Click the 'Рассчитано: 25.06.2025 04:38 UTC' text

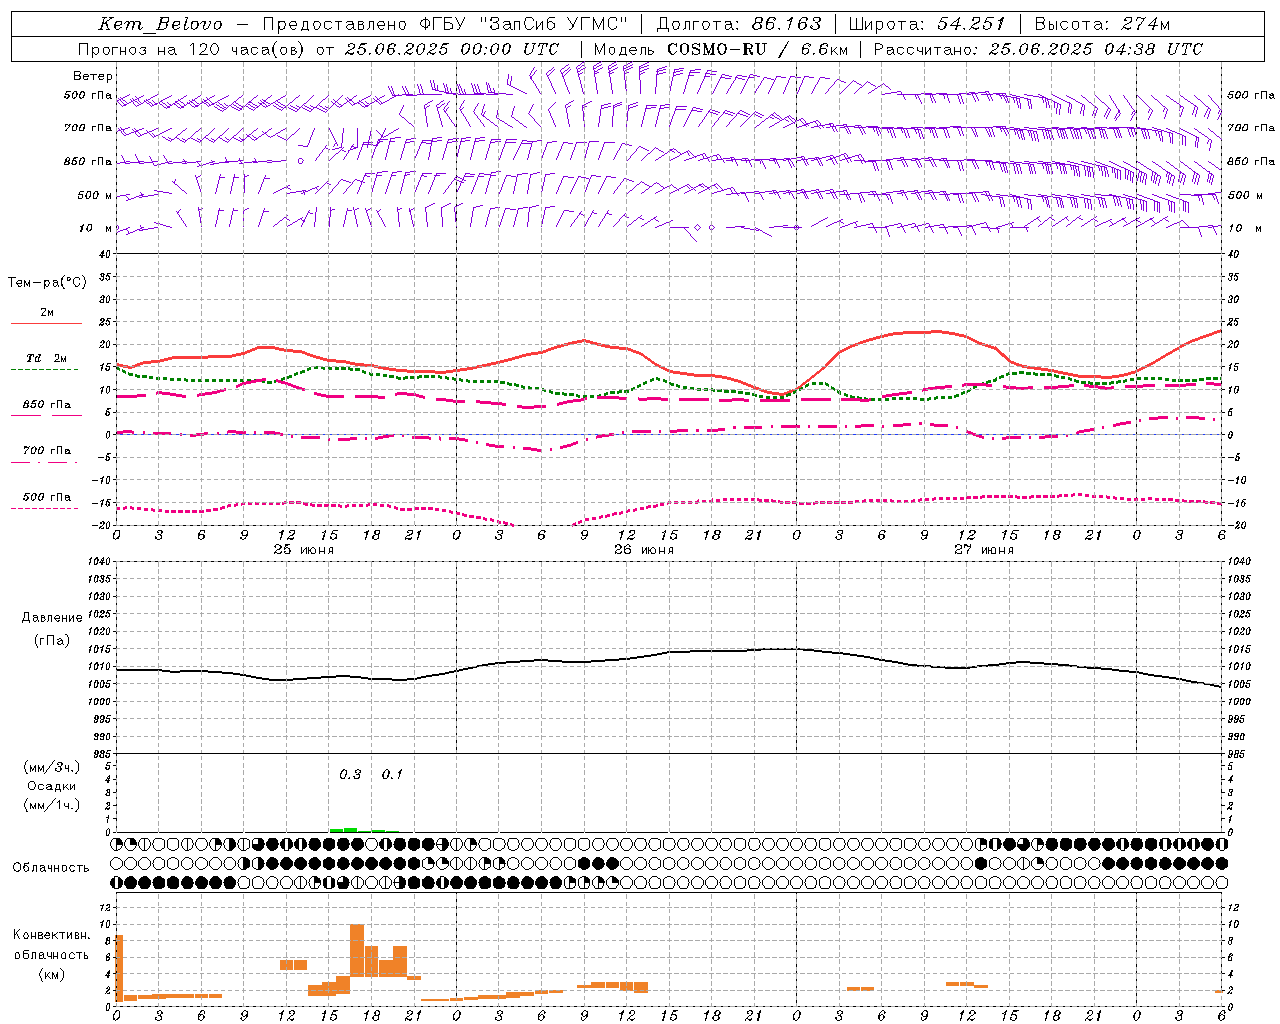tap(1038, 49)
